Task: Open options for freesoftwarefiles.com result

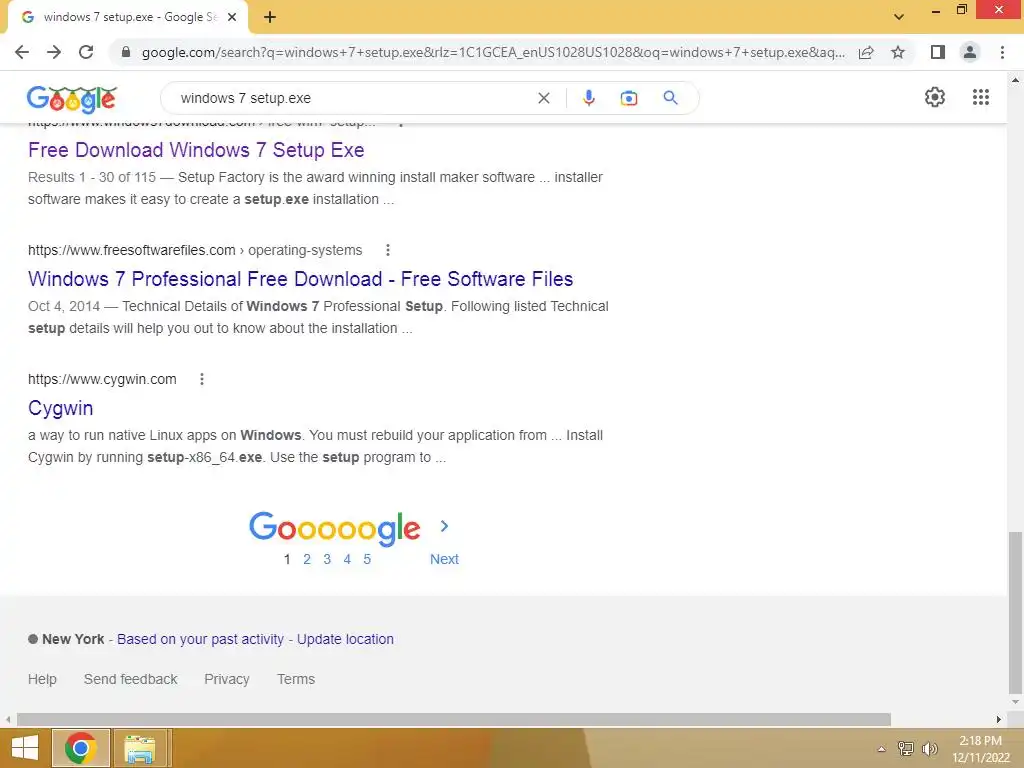Action: 388,250
